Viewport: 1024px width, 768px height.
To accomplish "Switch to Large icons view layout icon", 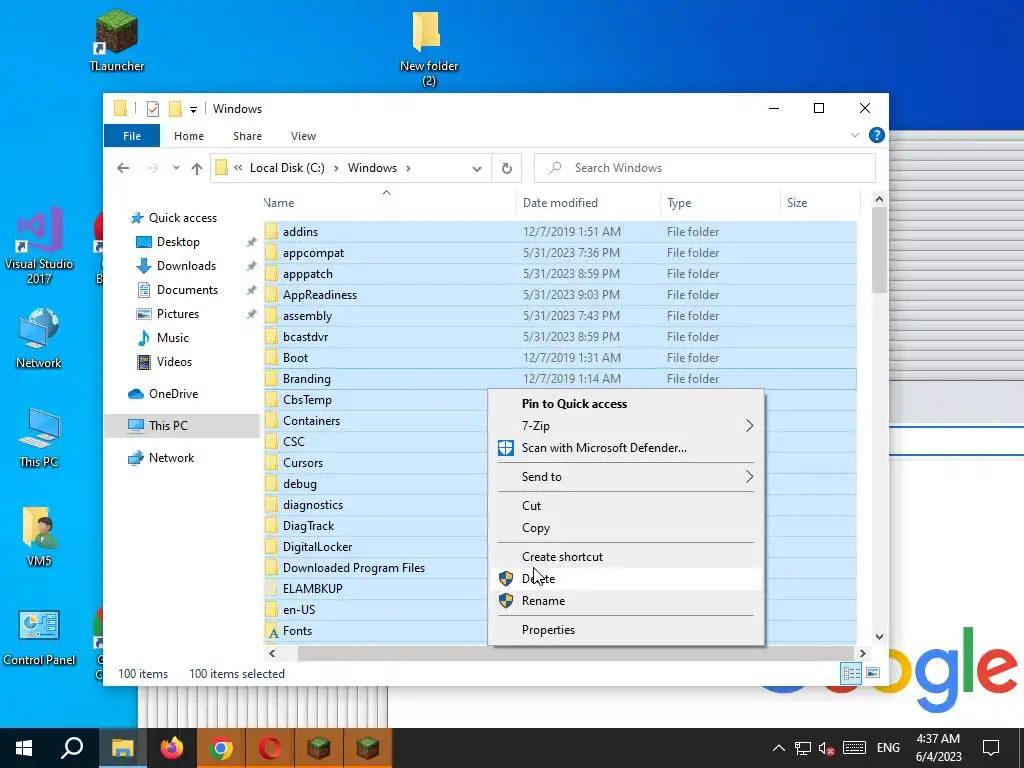I will tap(872, 673).
